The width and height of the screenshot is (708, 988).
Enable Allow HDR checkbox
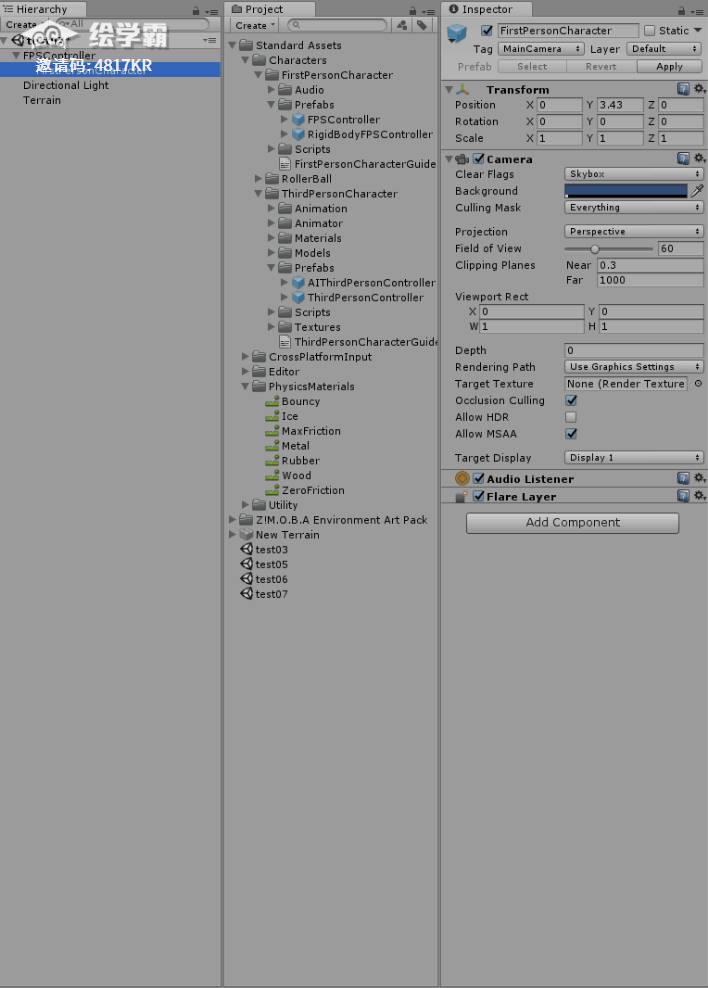(571, 416)
